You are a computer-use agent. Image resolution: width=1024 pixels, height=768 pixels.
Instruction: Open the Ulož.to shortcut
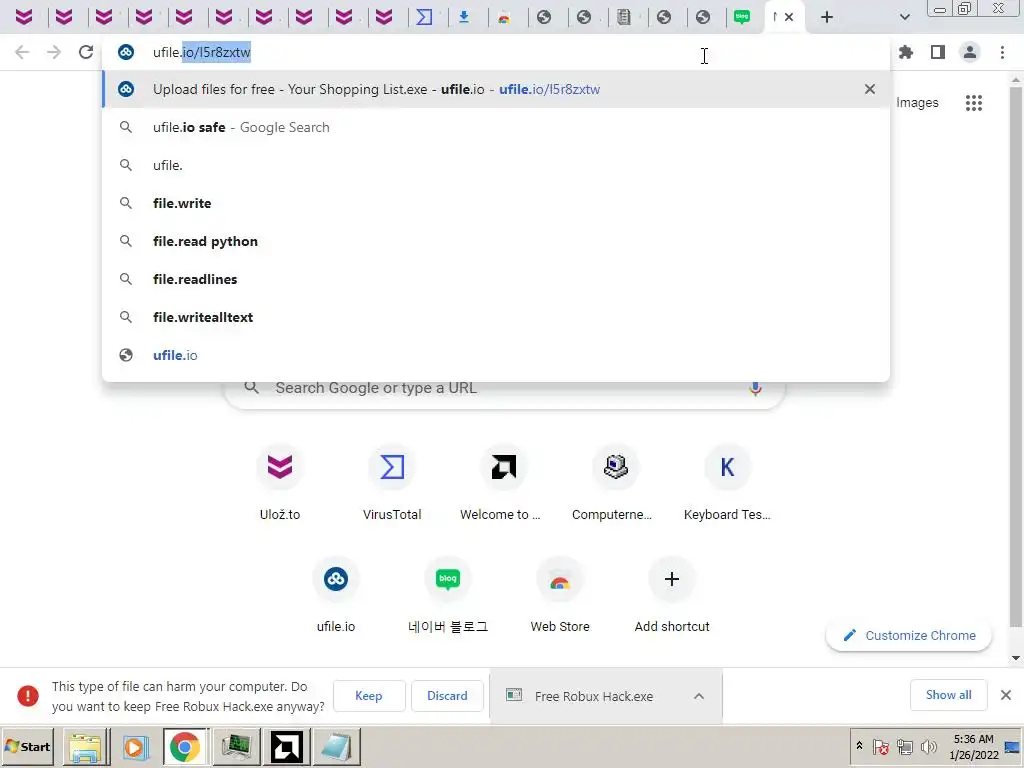click(x=280, y=483)
